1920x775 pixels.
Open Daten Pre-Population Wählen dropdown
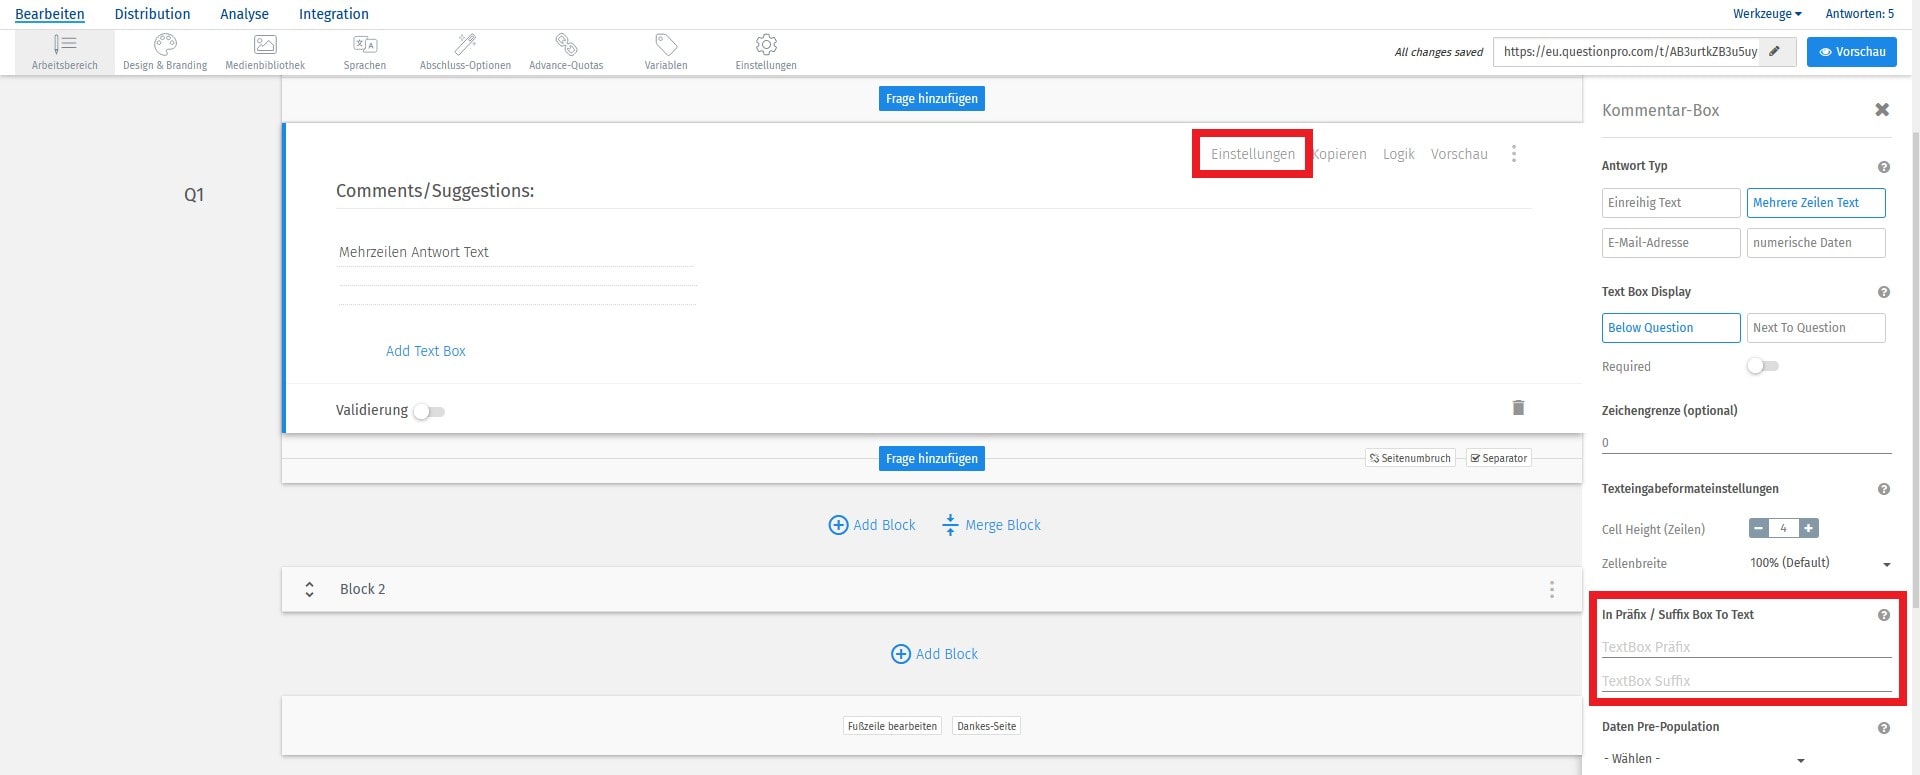[x=1703, y=759]
